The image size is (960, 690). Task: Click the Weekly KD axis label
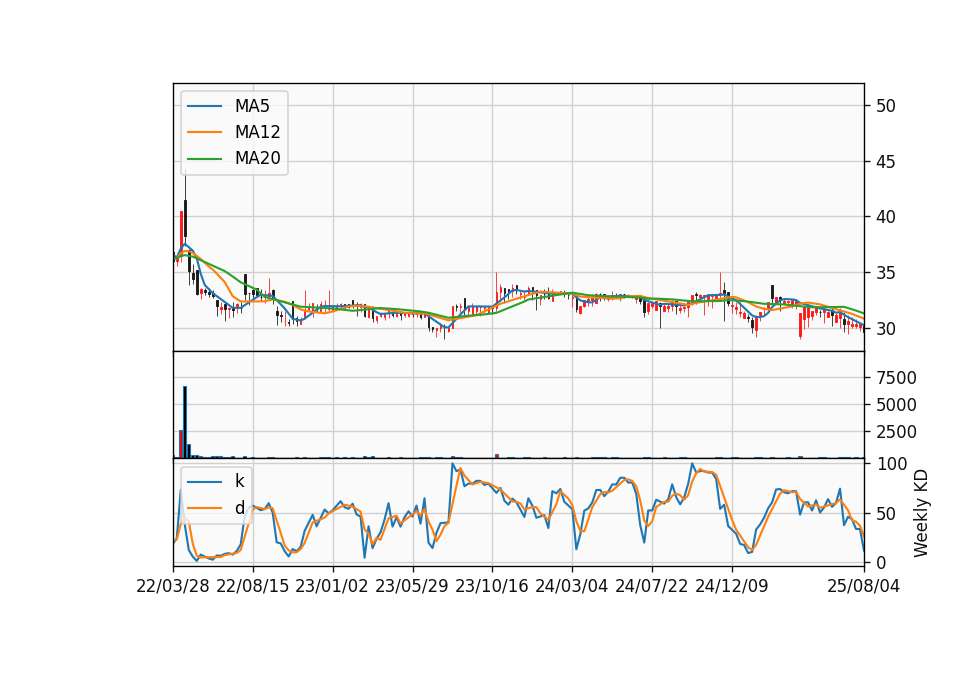[921, 513]
